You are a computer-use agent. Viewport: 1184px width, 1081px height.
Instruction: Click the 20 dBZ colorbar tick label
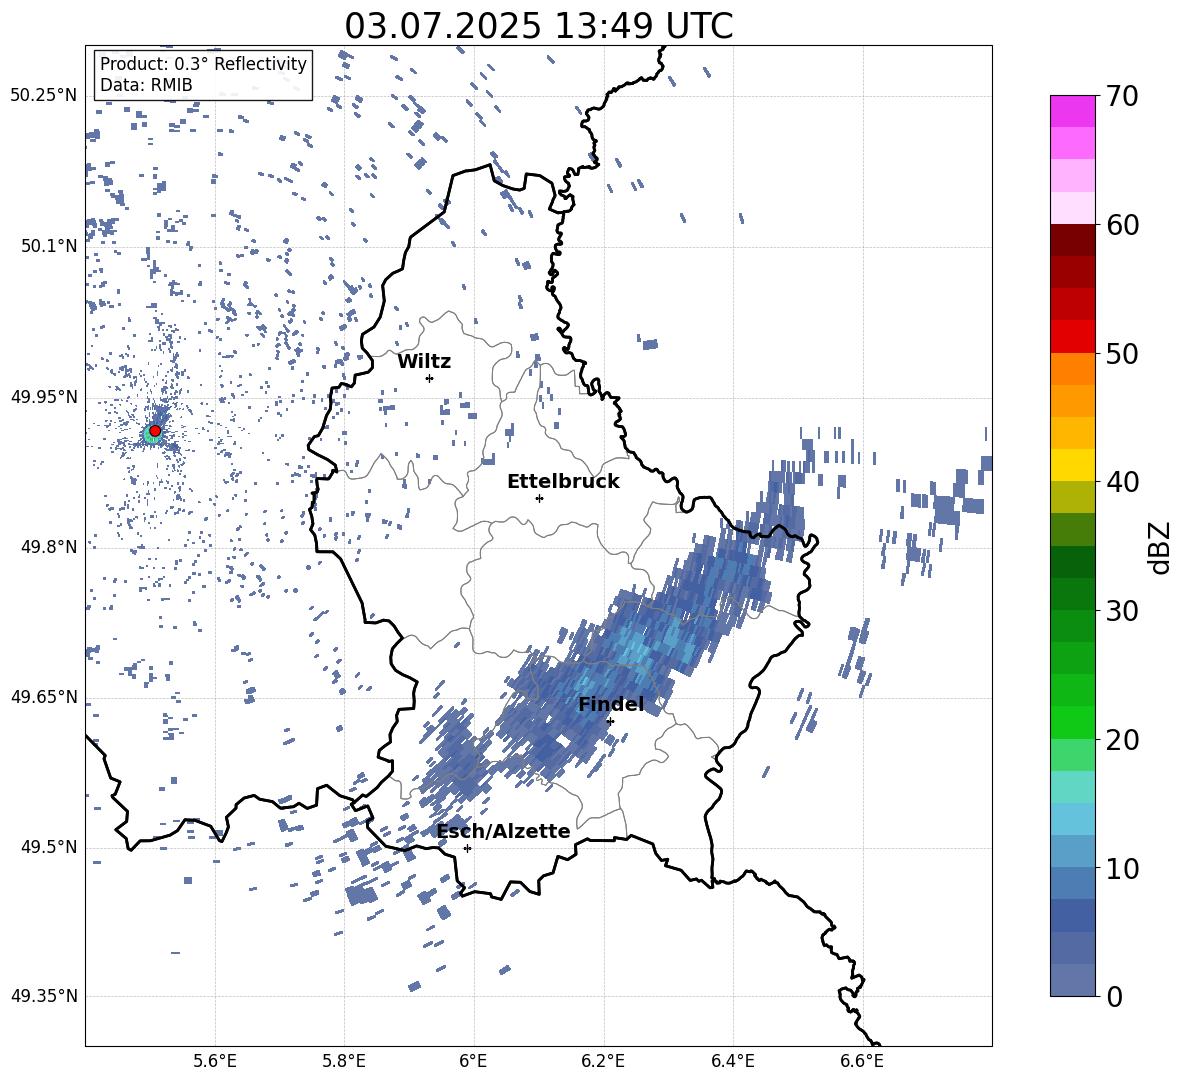[1122, 740]
